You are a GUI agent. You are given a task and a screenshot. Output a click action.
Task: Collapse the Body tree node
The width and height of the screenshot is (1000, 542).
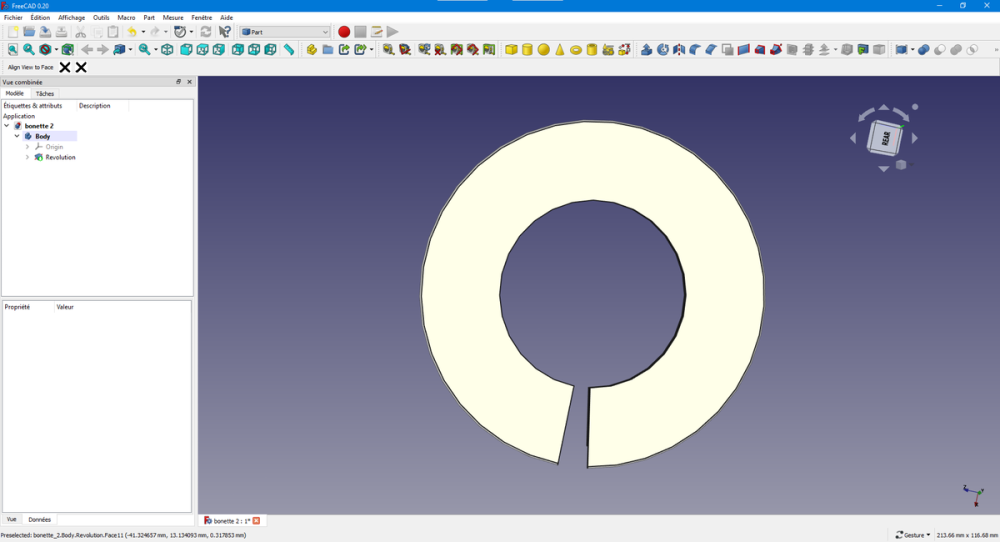point(17,136)
